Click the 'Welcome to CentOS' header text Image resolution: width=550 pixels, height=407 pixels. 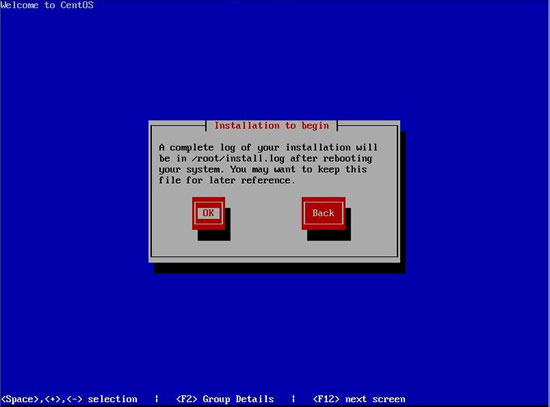(x=47, y=5)
